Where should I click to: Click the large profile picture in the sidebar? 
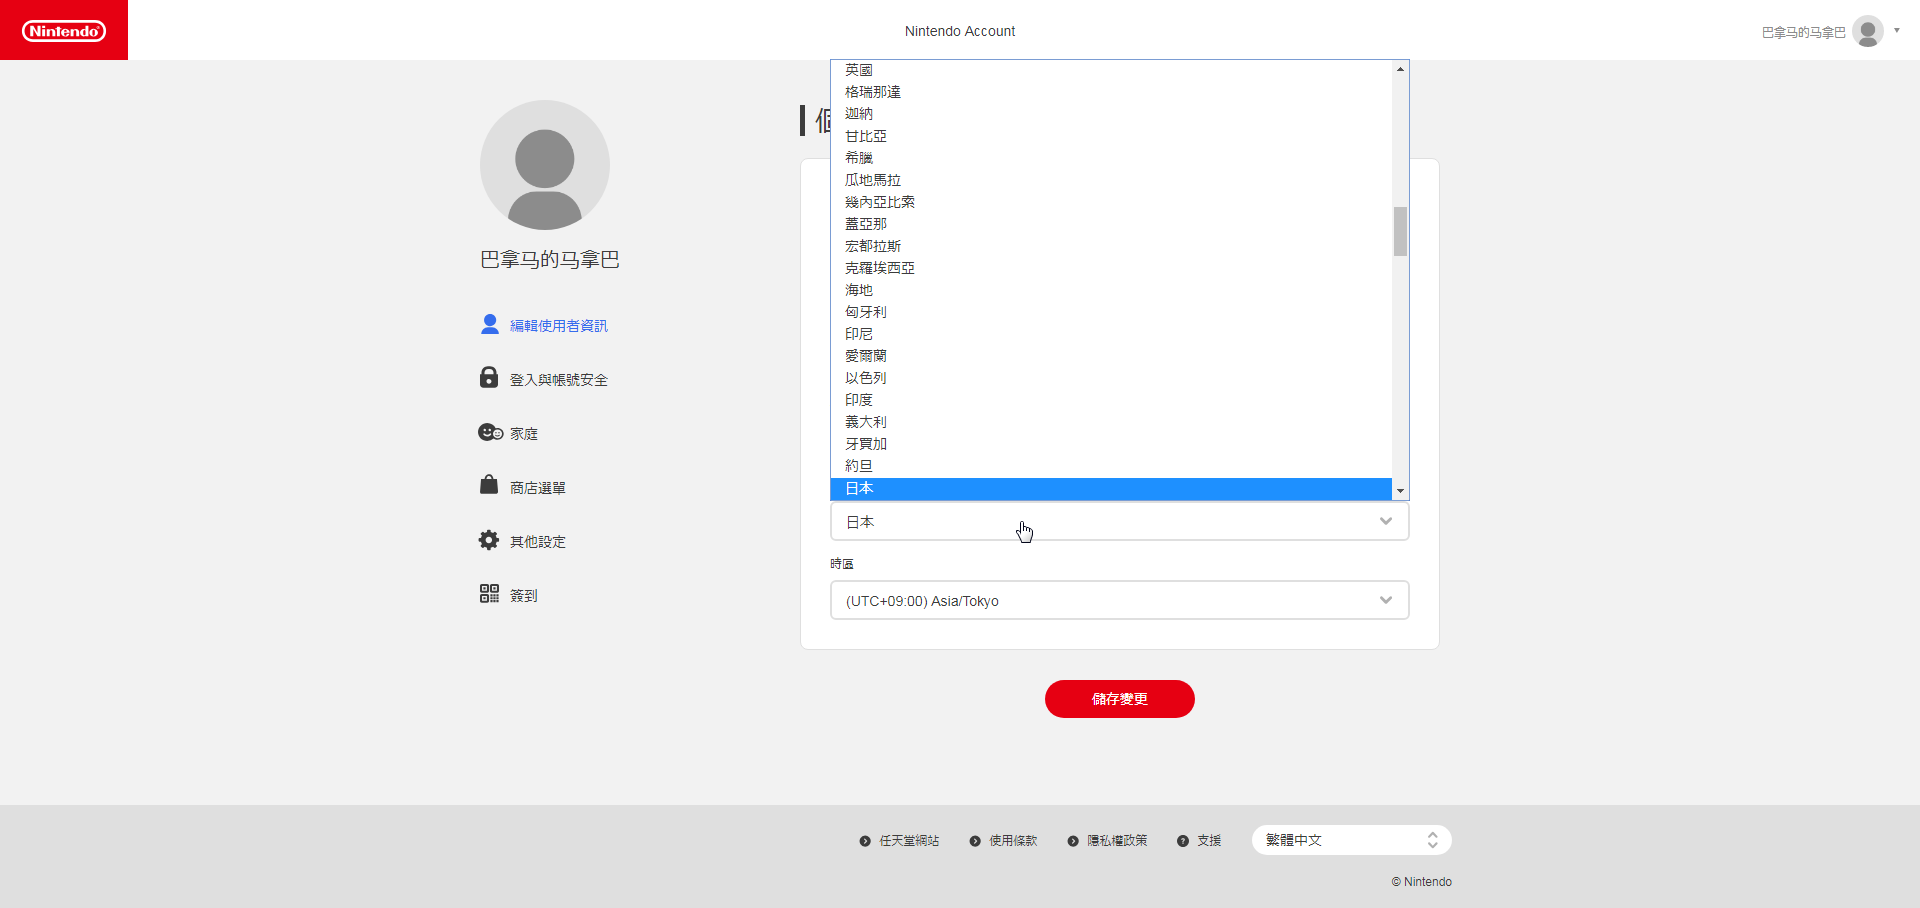click(545, 165)
